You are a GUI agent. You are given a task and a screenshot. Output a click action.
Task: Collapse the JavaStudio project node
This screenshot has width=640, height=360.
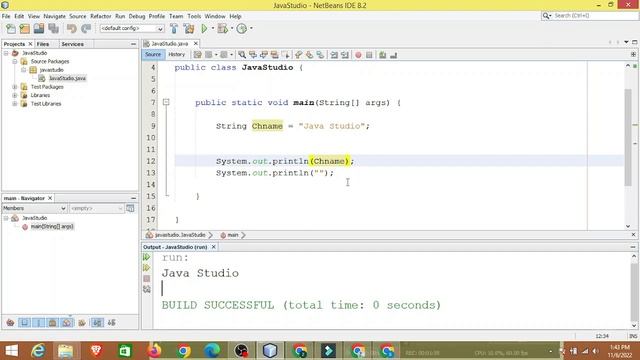pyautogui.click(x=6, y=53)
